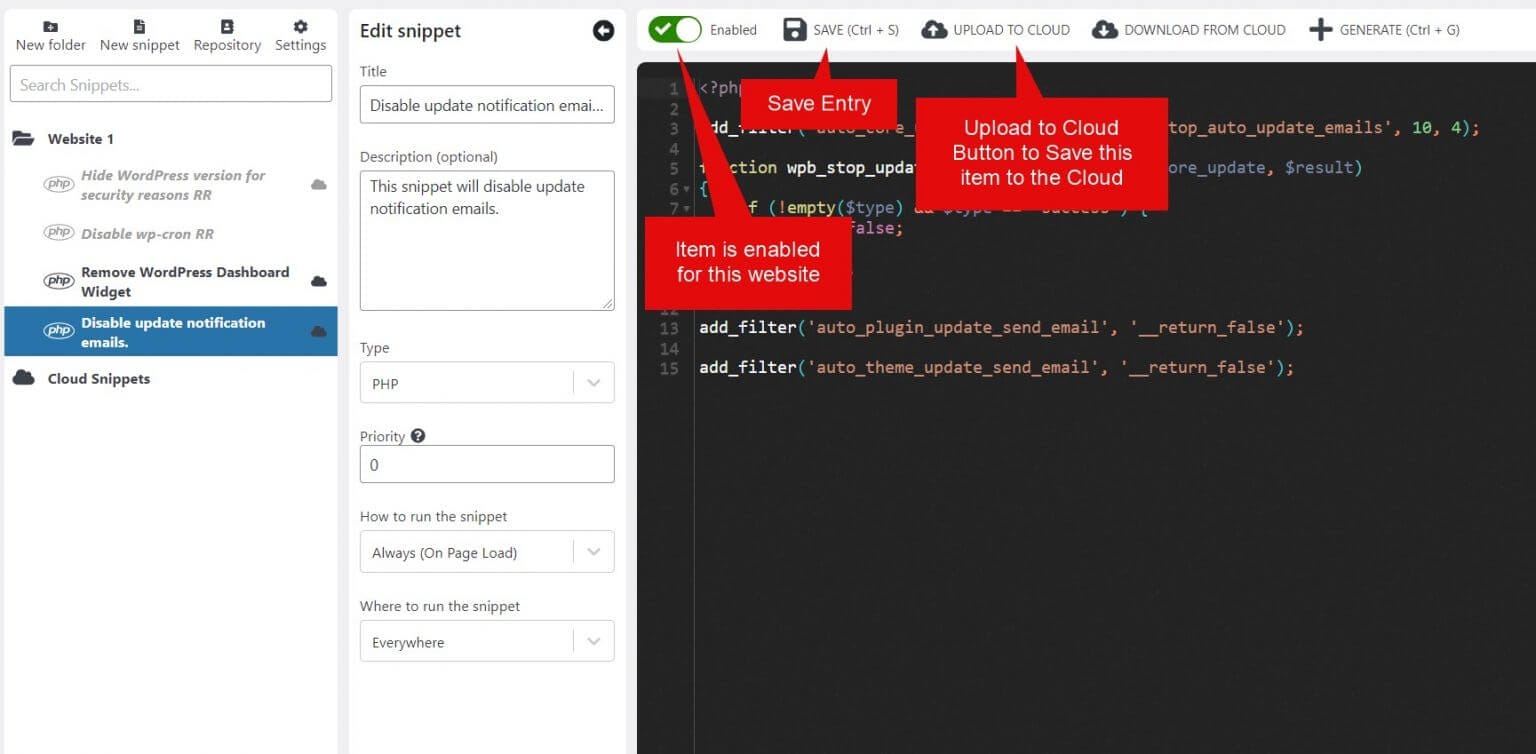
Task: Expand How to run the snippet dropdown
Action: (486, 552)
